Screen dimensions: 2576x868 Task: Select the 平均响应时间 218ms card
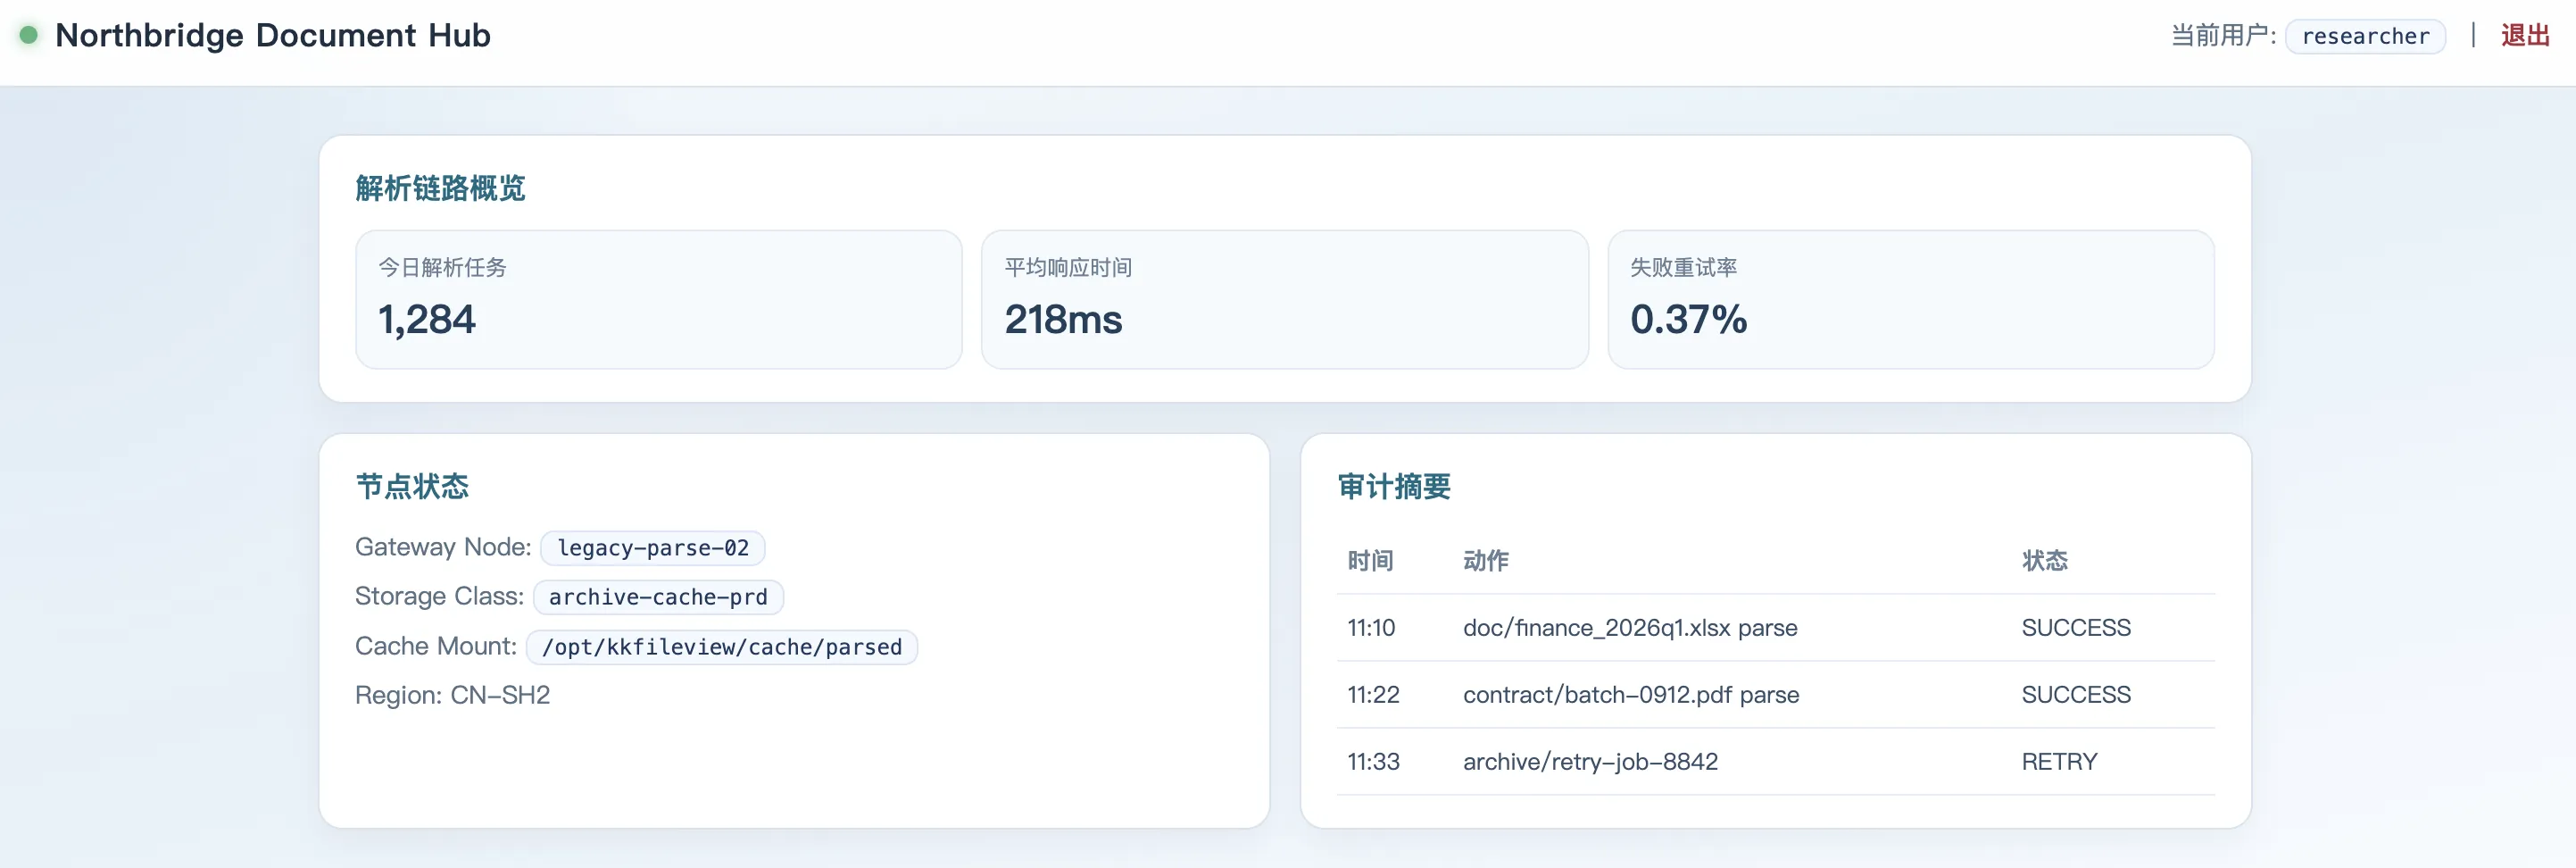pos(1284,299)
